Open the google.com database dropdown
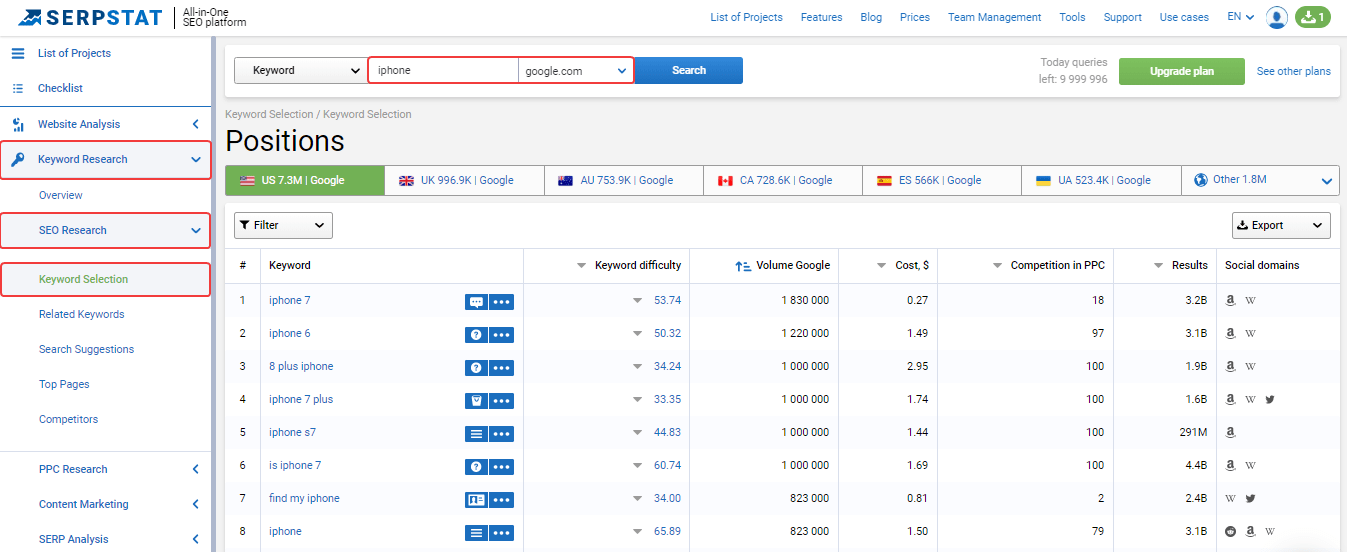Viewport: 1347px width, 552px height. click(576, 70)
